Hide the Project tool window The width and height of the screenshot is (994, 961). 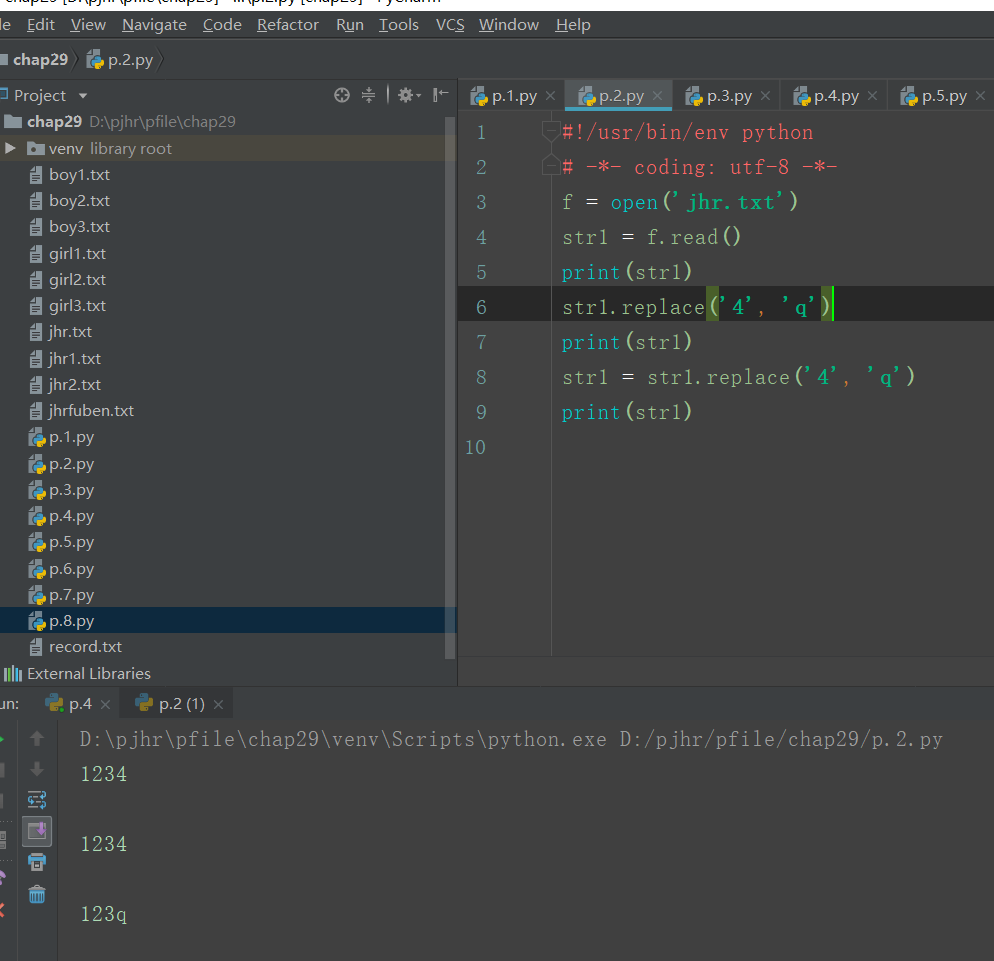pos(441,95)
